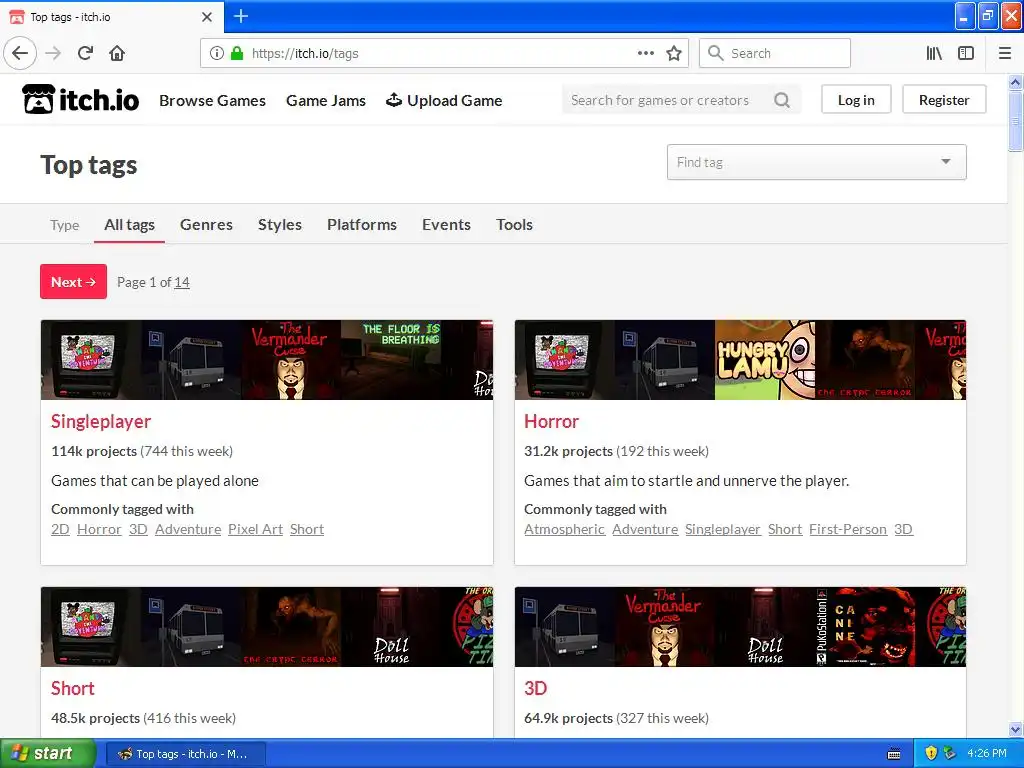Click the keyboard icon in system tray
This screenshot has width=1024, height=768.
tap(894, 754)
